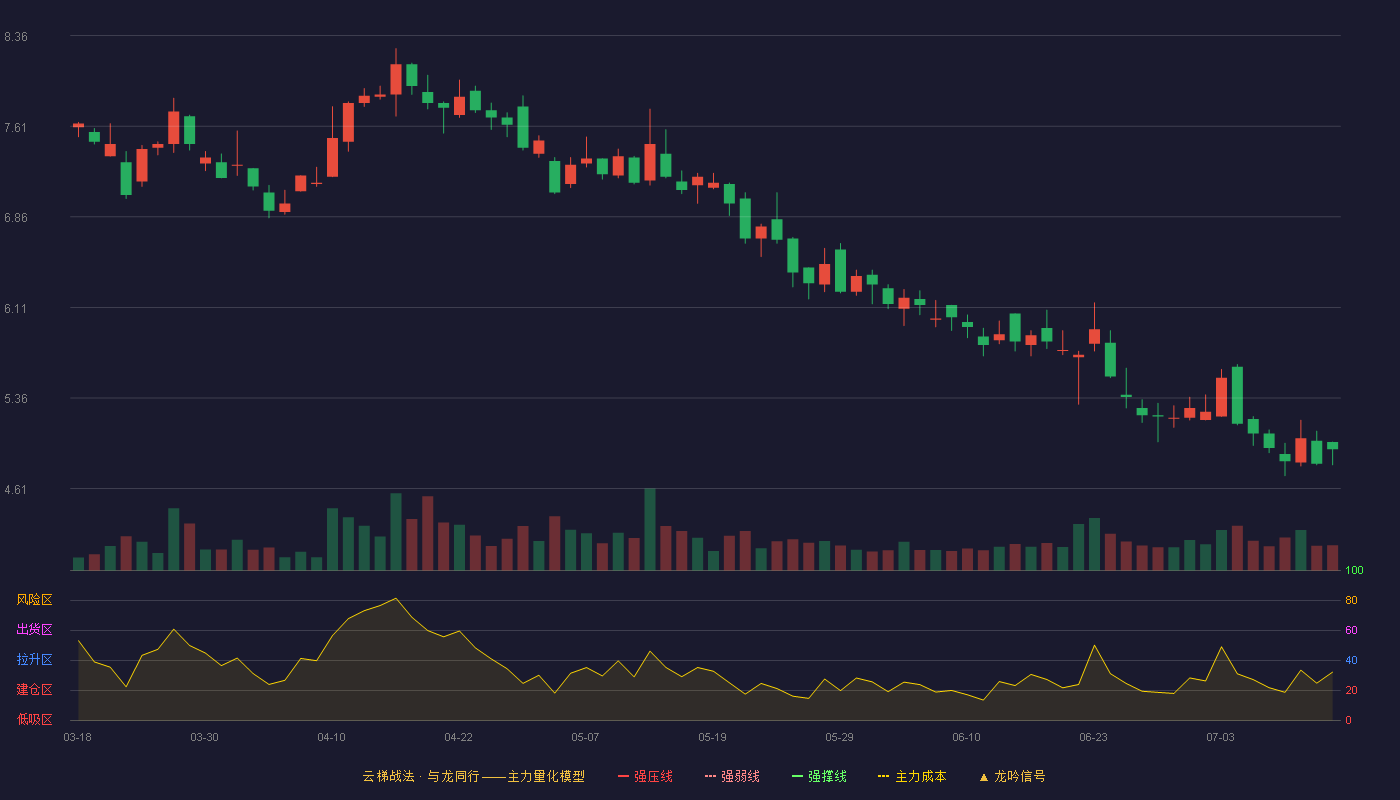Toggle the yellow dashed 主力成本 legend marker
This screenshot has width=1400, height=800.
[x=884, y=776]
